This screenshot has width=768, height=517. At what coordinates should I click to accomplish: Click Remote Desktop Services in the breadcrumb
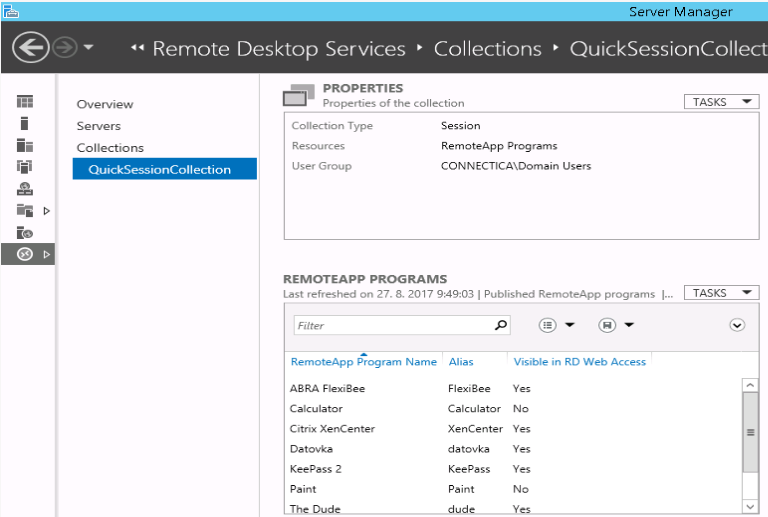pyautogui.click(x=279, y=48)
